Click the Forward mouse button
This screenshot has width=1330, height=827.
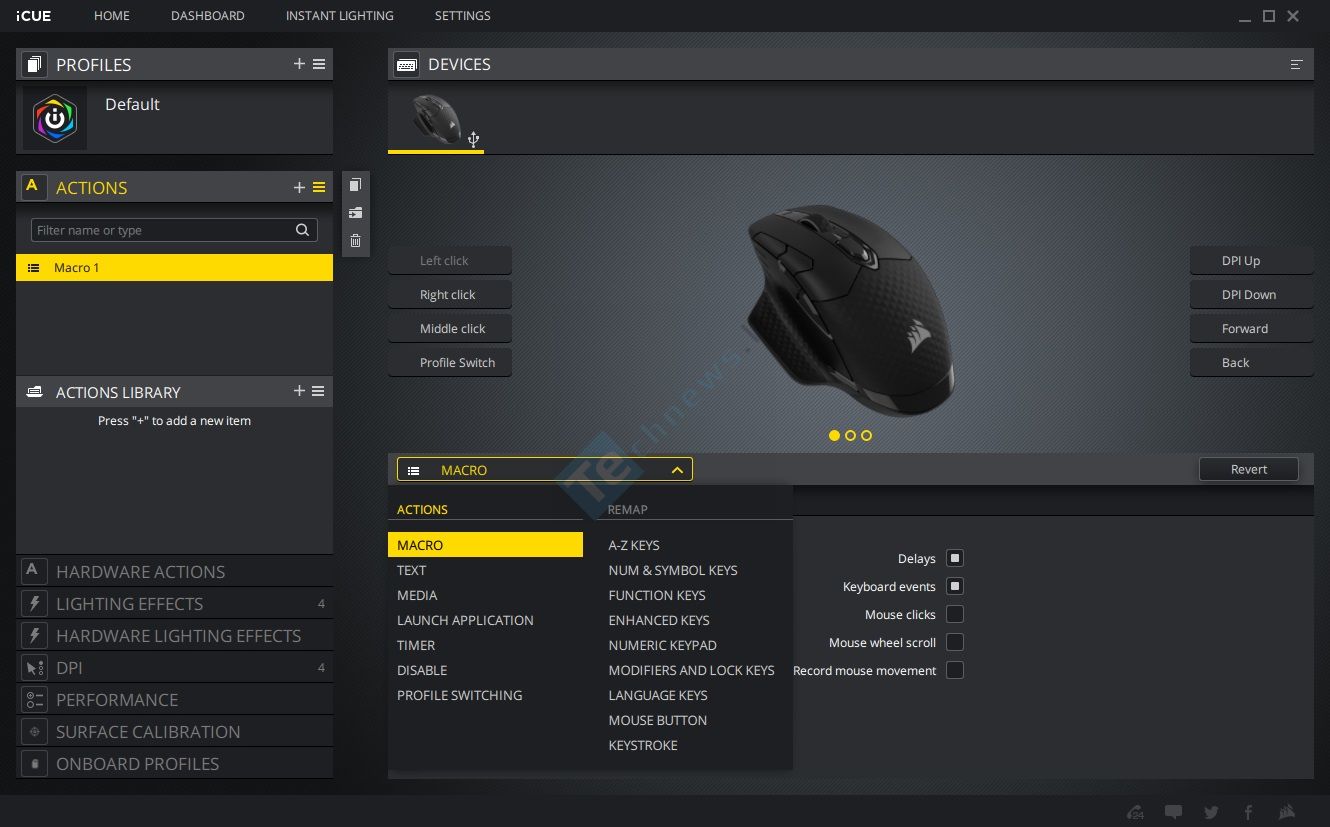tap(1251, 329)
